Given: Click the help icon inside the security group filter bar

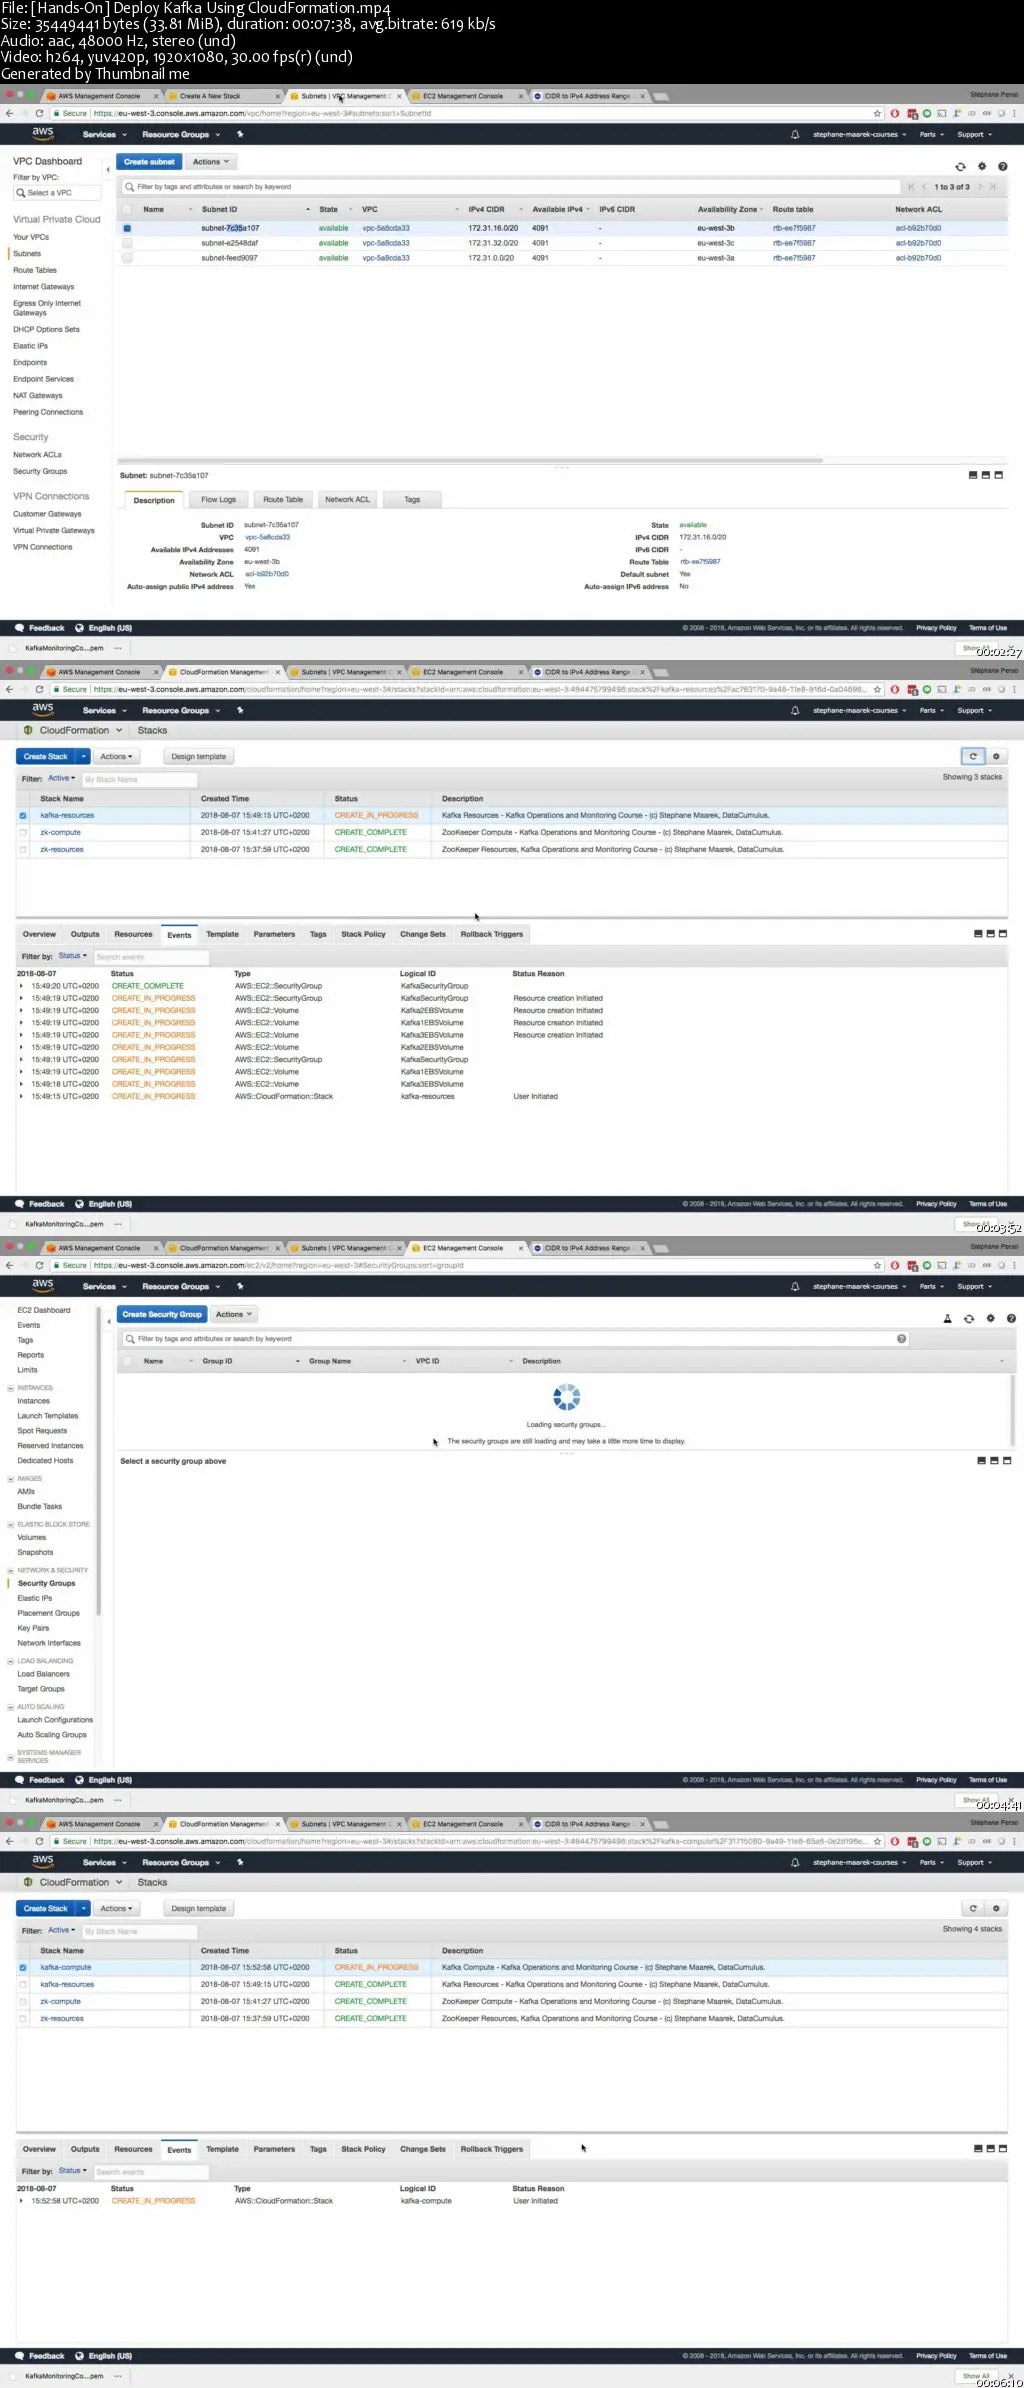Looking at the screenshot, I should (901, 1339).
